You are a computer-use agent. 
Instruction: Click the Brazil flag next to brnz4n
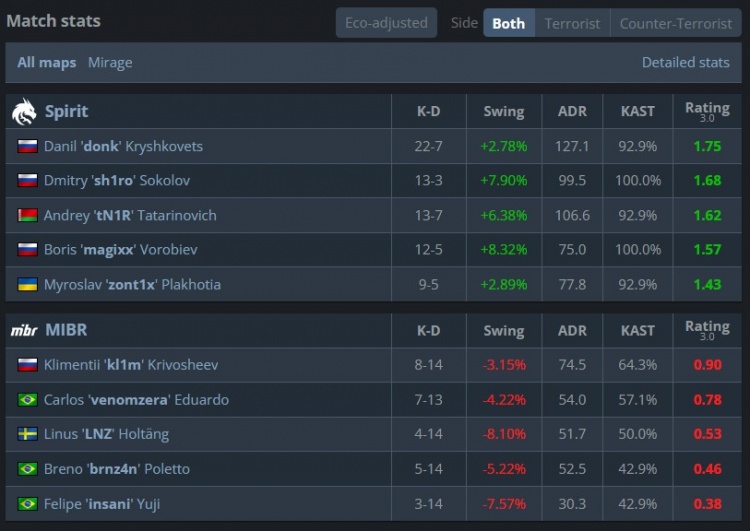tap(27, 469)
